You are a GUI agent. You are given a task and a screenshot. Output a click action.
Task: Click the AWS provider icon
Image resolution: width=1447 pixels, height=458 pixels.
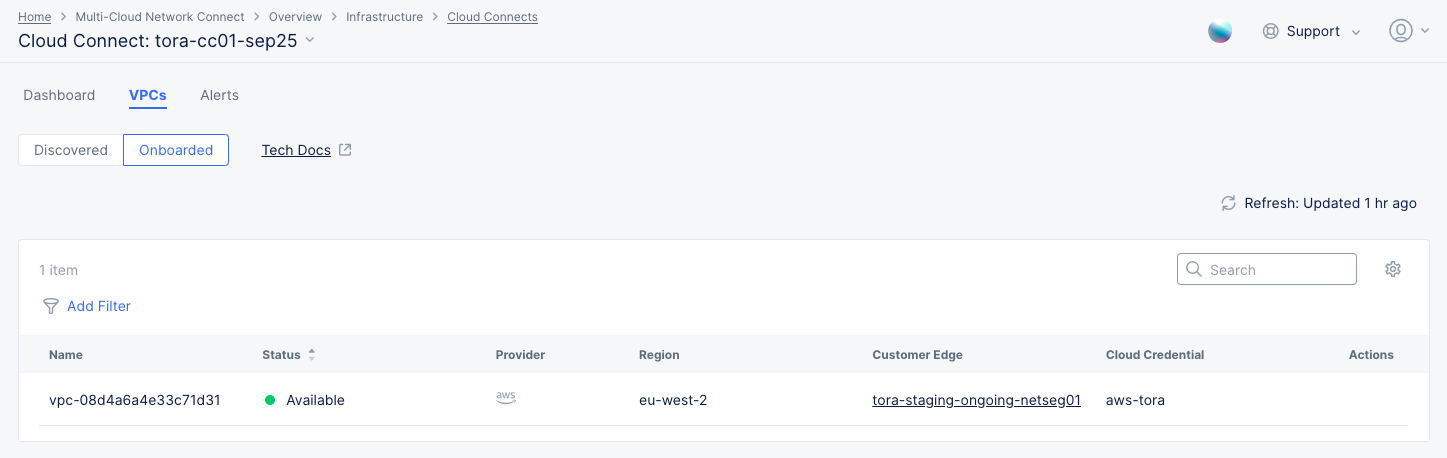(x=506, y=399)
